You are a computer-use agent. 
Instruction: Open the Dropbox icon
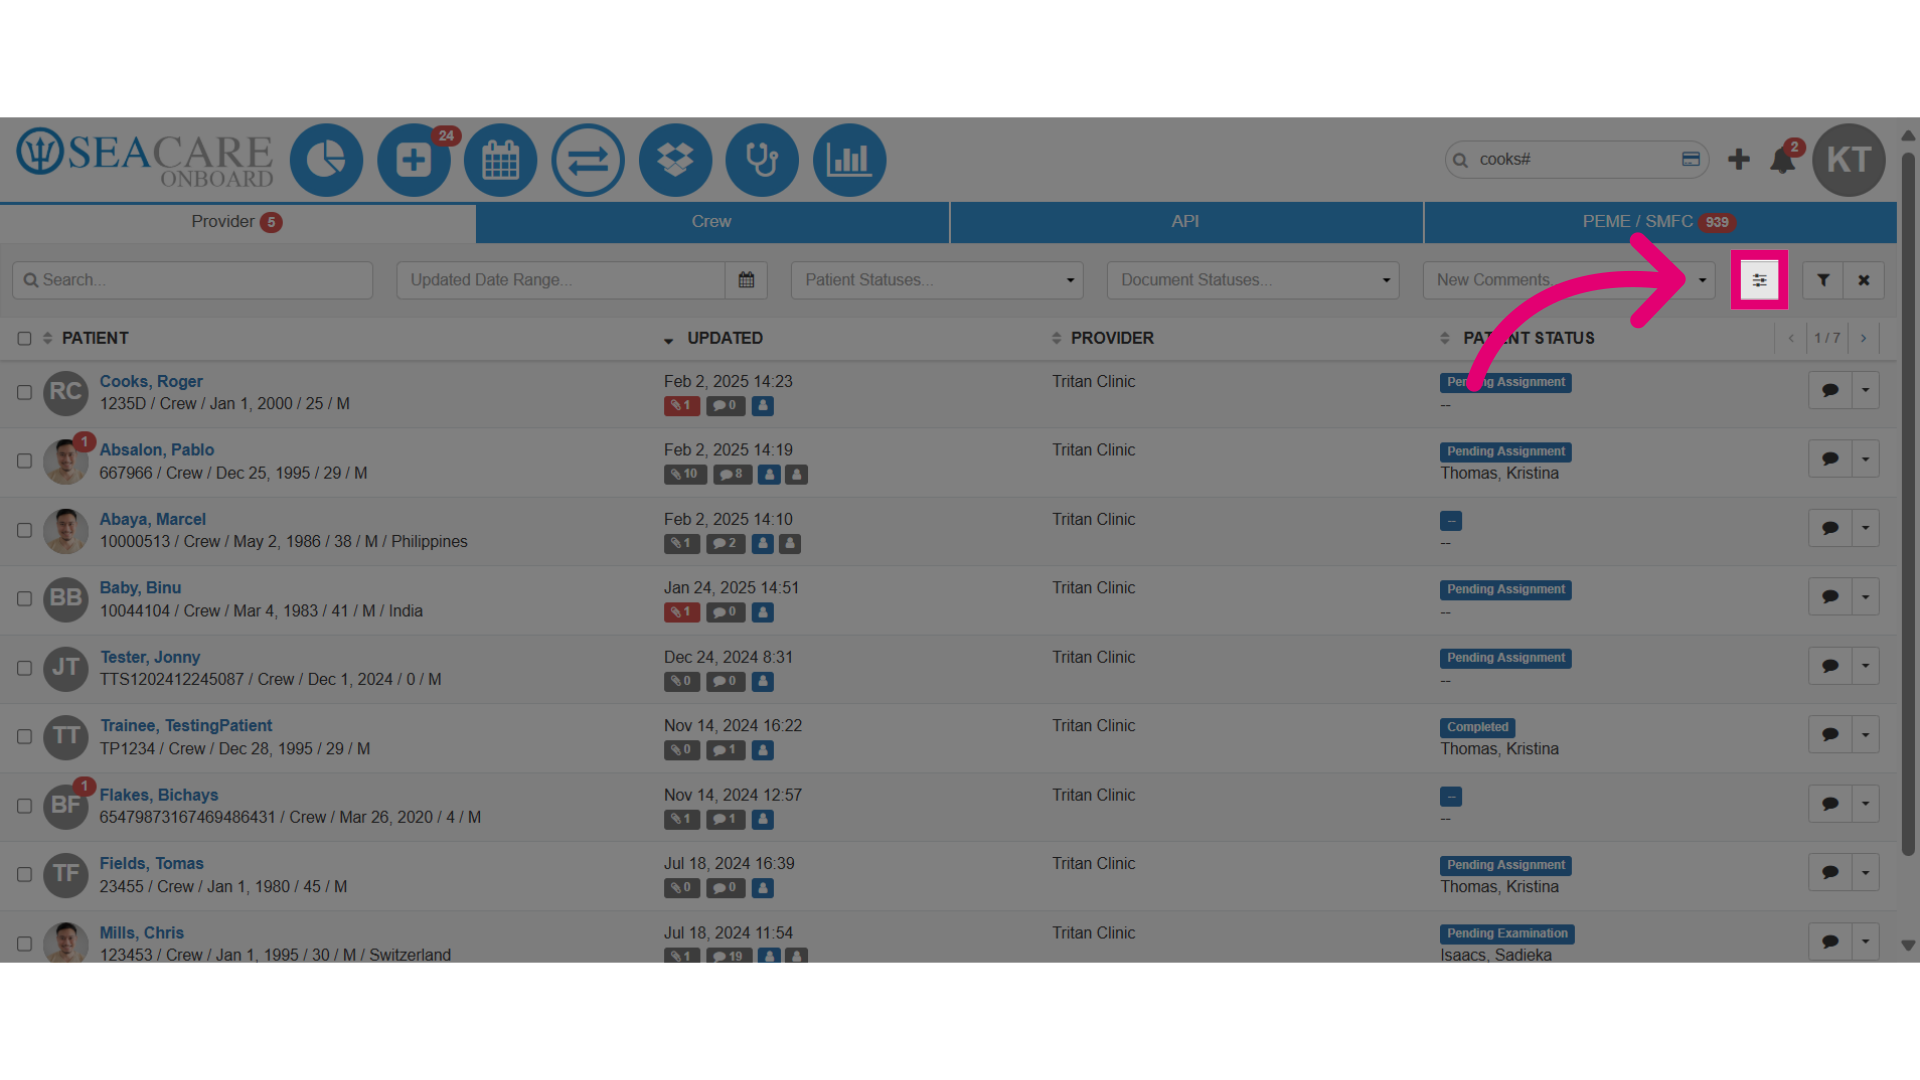pyautogui.click(x=675, y=160)
